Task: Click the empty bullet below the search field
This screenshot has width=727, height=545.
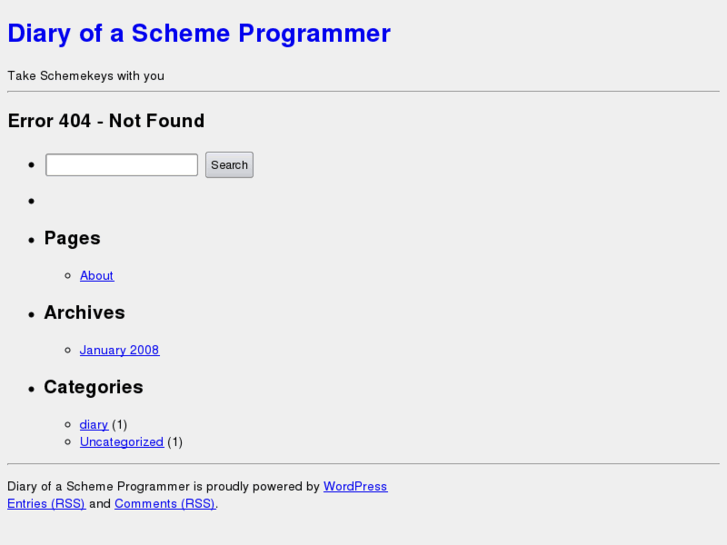Action: pos(32,201)
